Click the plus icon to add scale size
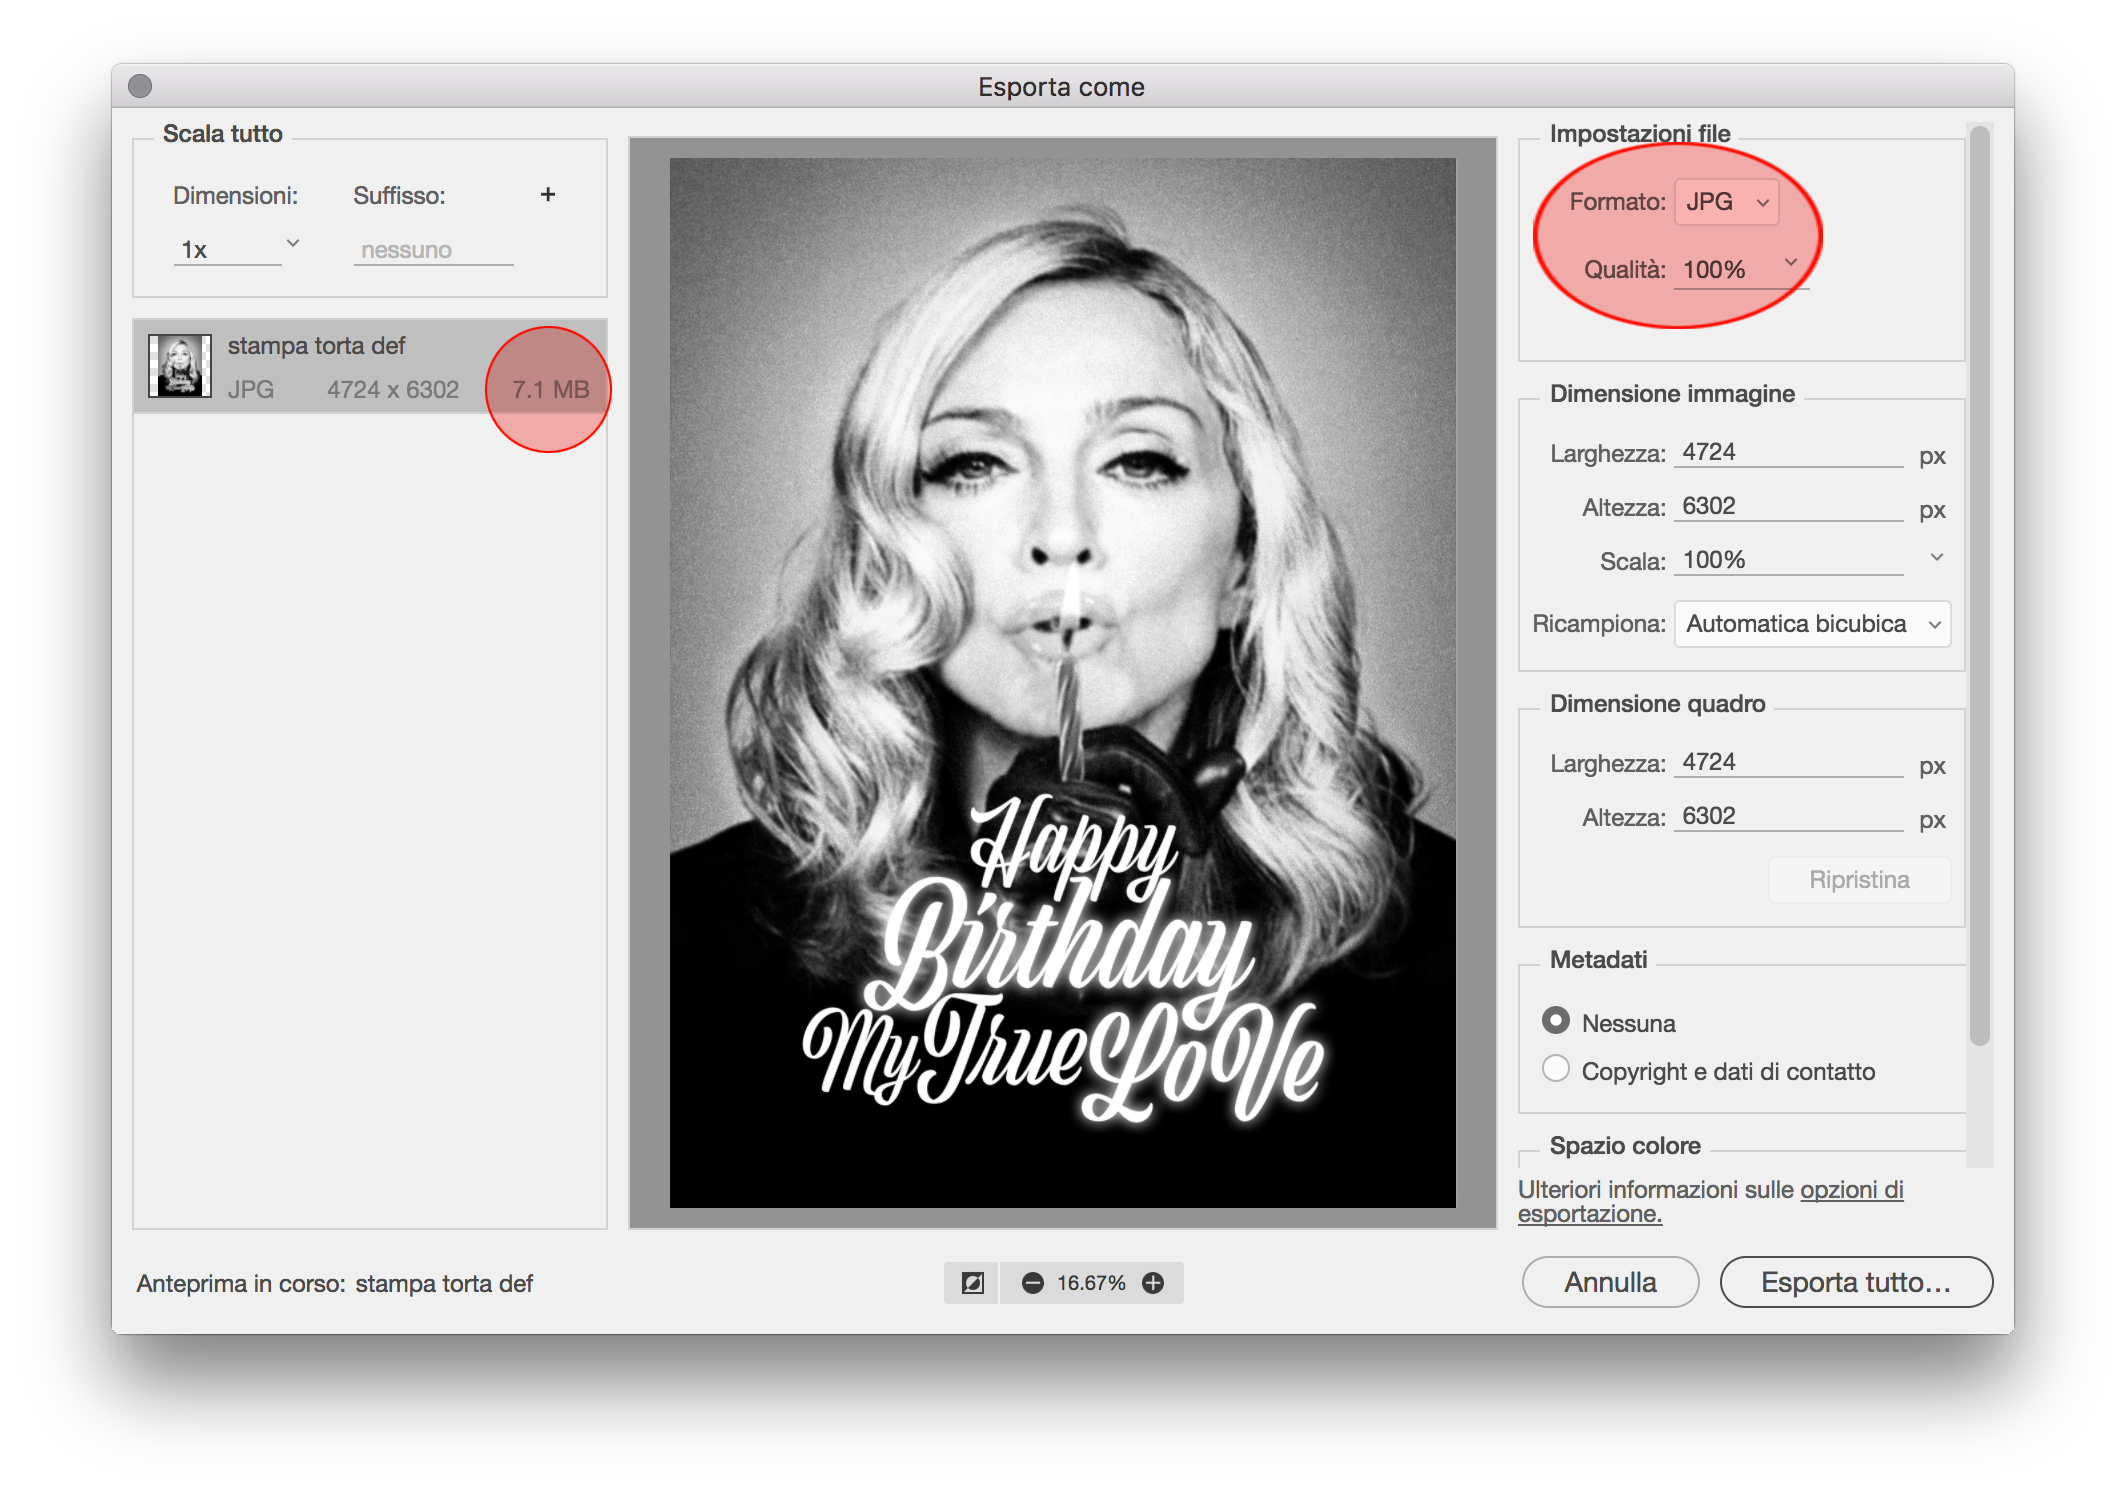 547,194
